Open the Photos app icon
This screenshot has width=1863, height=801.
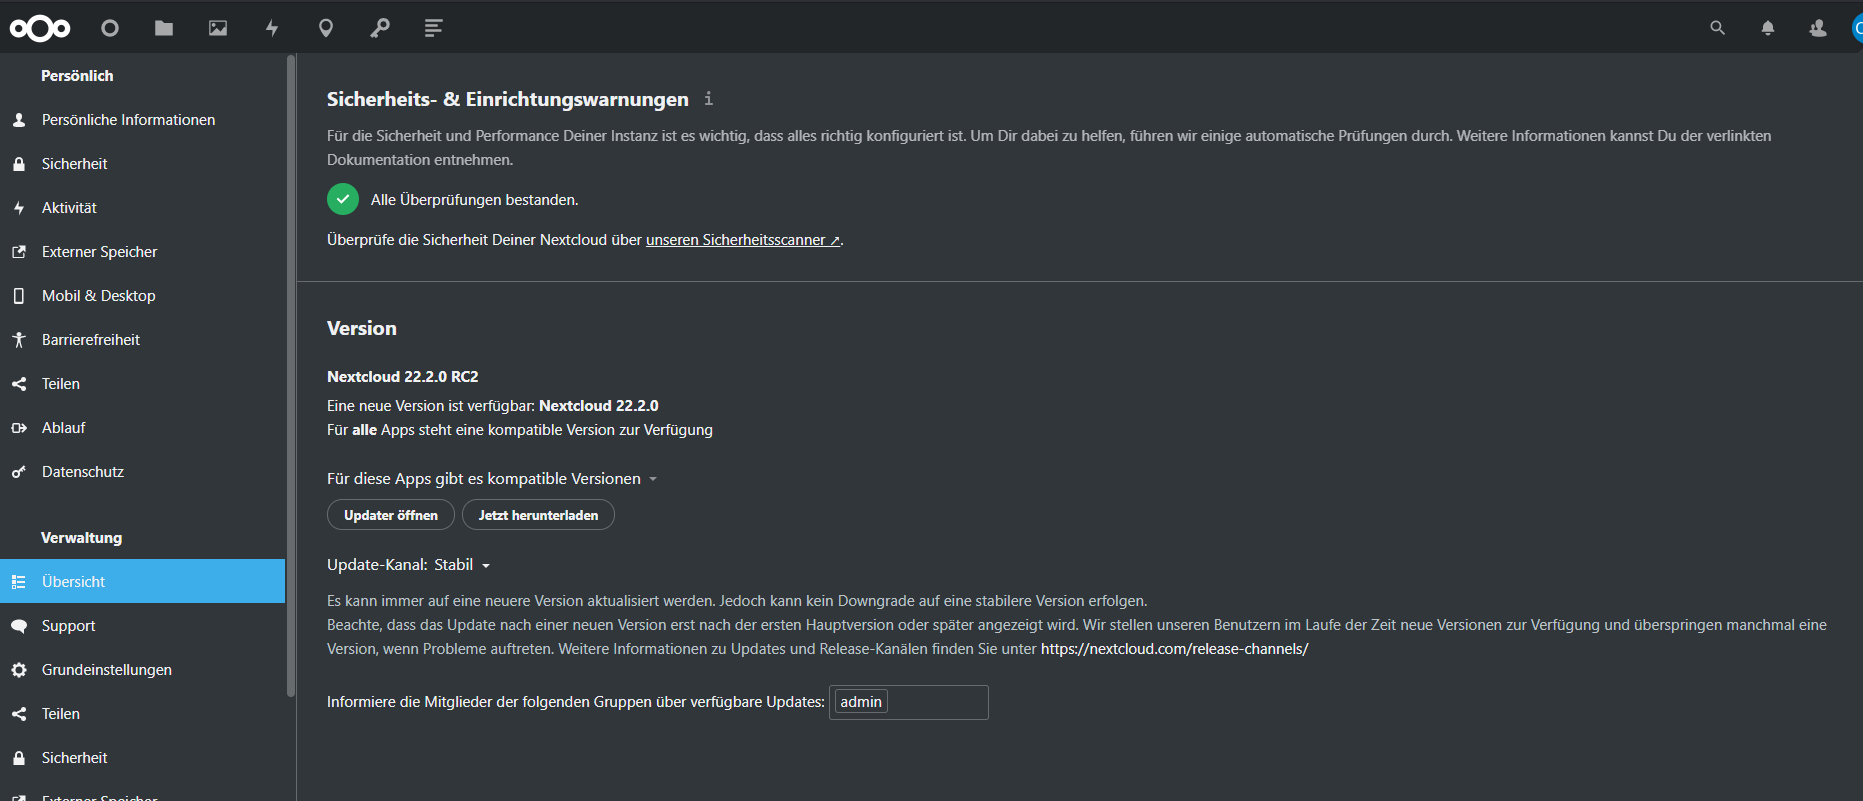(218, 28)
